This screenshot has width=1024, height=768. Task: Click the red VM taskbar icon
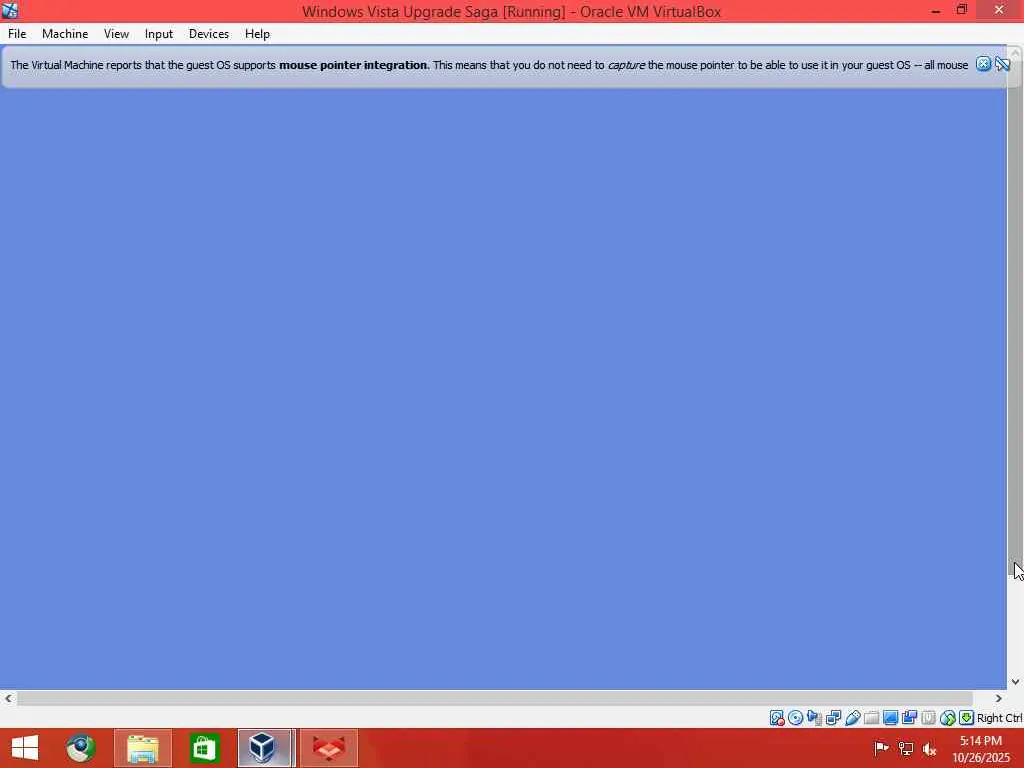click(x=328, y=748)
